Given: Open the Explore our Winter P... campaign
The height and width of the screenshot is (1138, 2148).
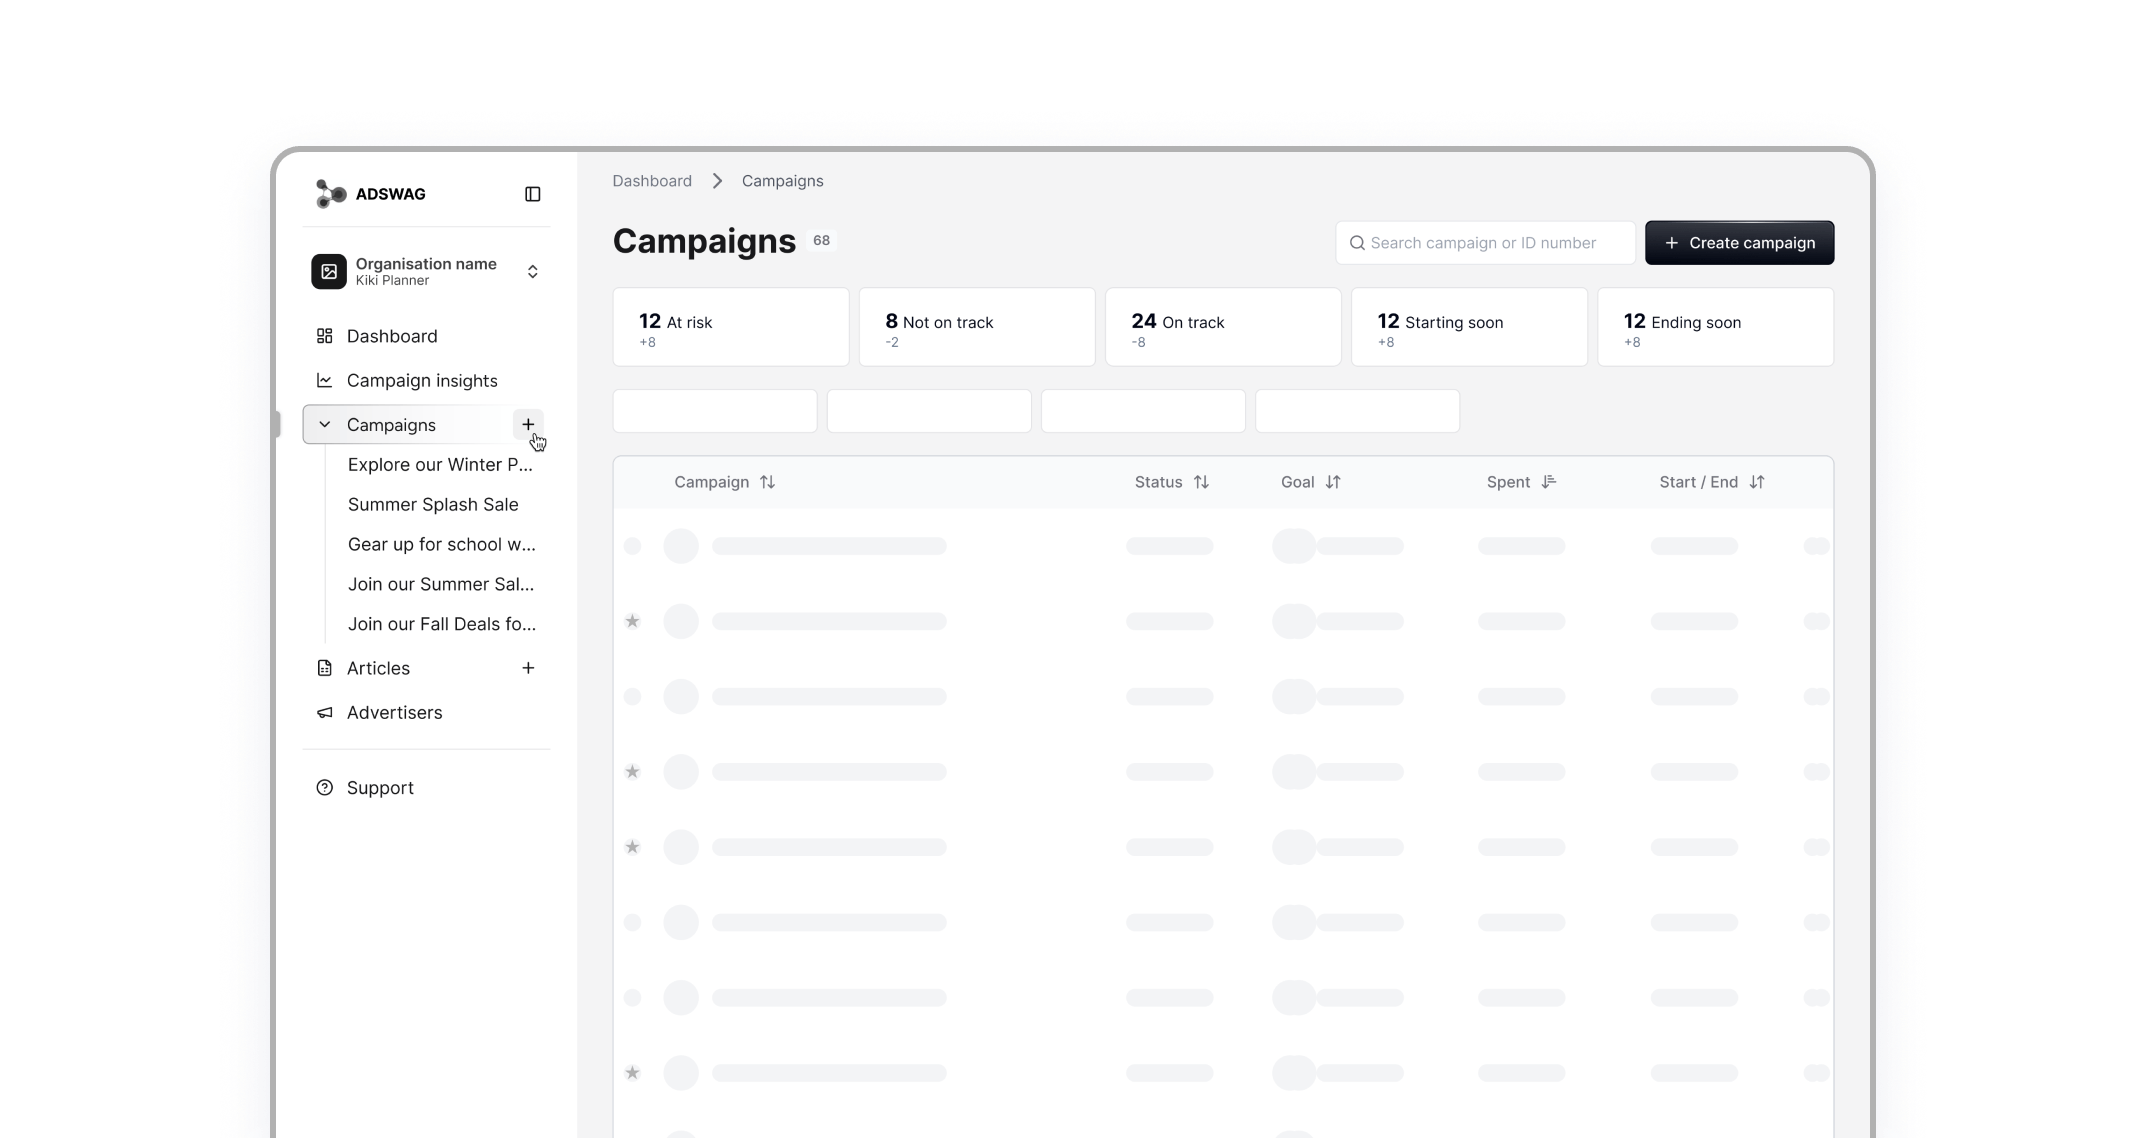Looking at the screenshot, I should coord(440,464).
